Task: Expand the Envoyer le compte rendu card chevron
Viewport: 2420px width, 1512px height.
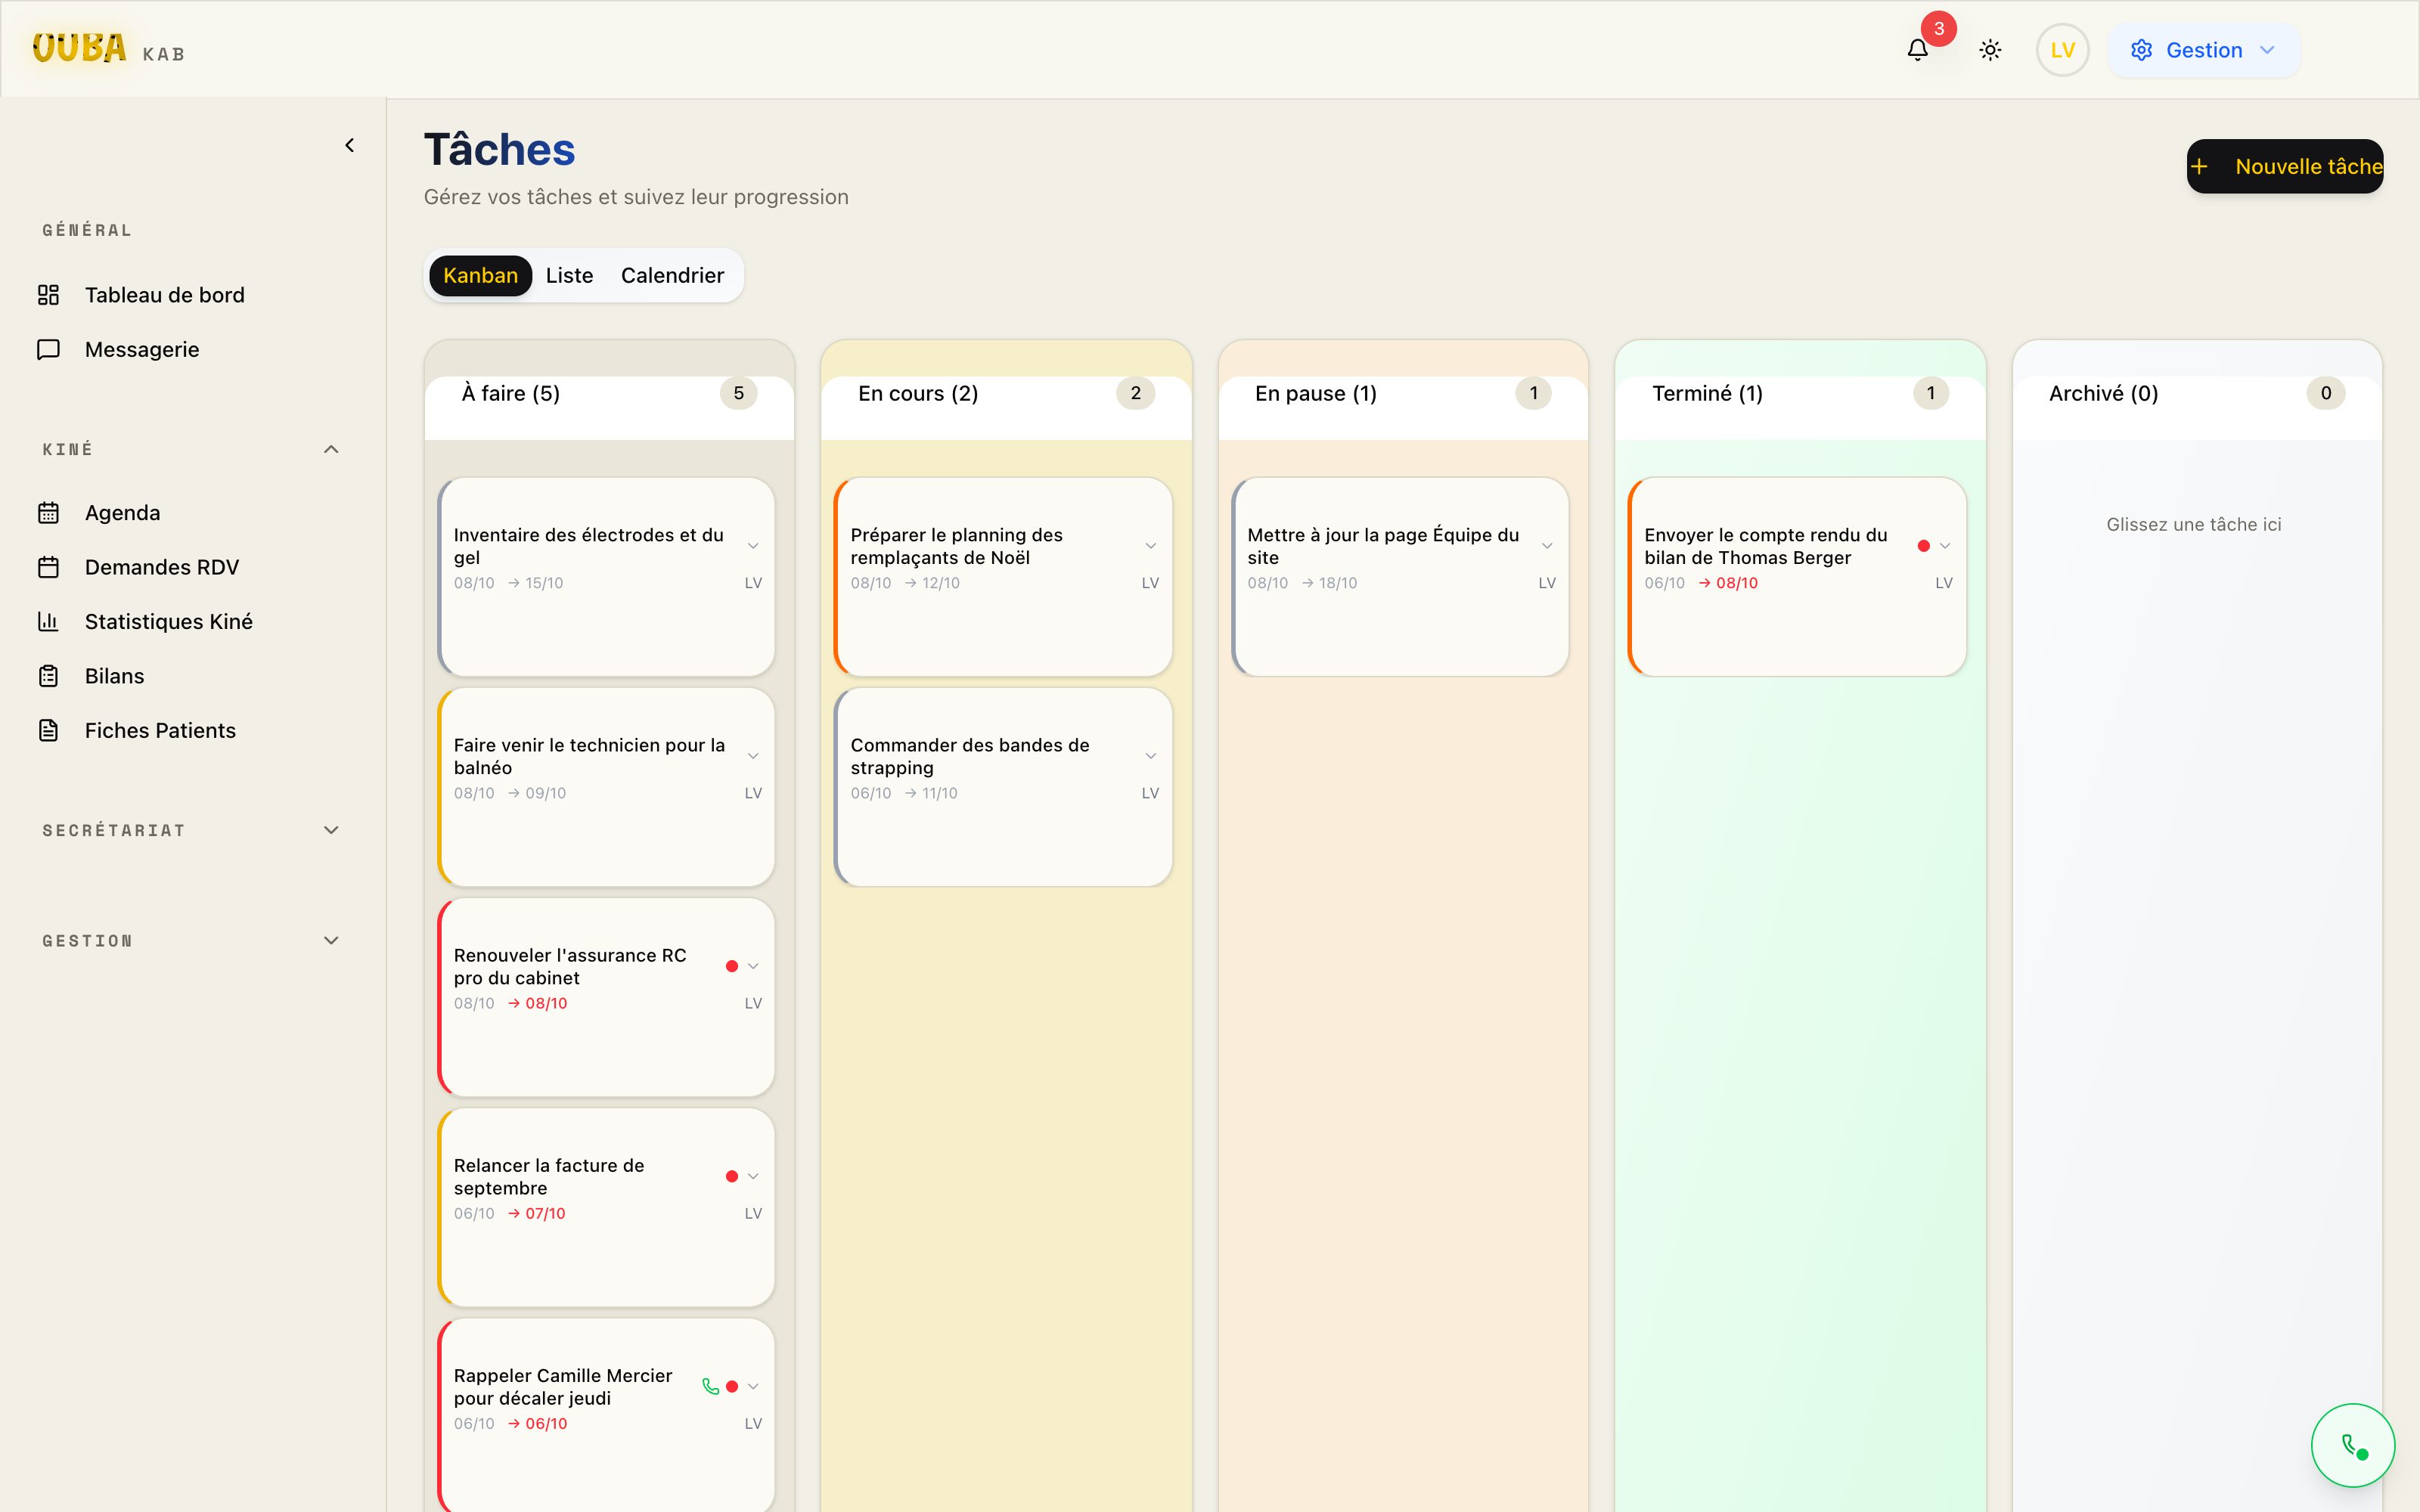Action: 1944,546
